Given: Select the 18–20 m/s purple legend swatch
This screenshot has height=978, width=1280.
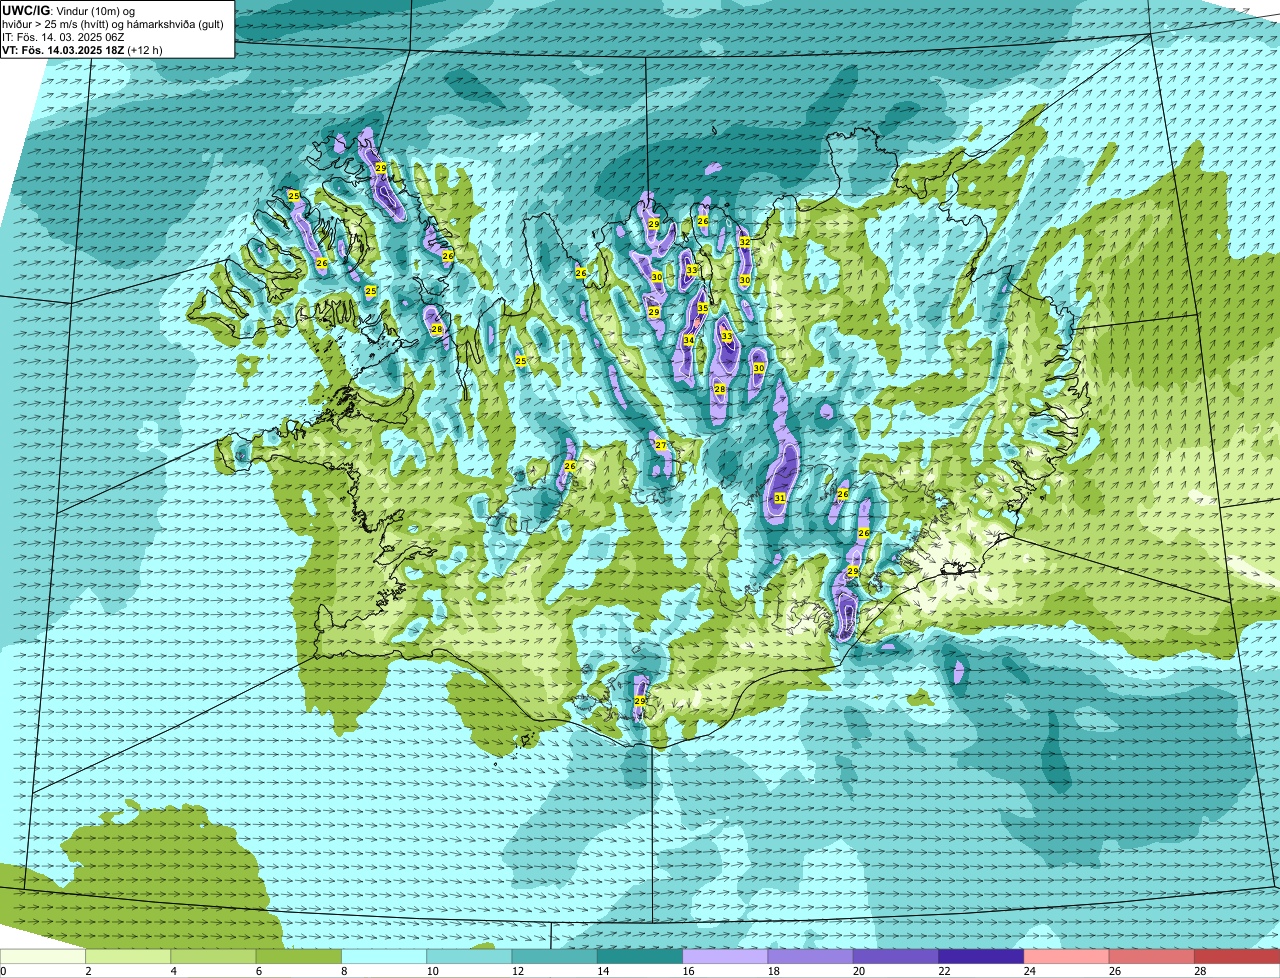Looking at the screenshot, I should pyautogui.click(x=811, y=957).
